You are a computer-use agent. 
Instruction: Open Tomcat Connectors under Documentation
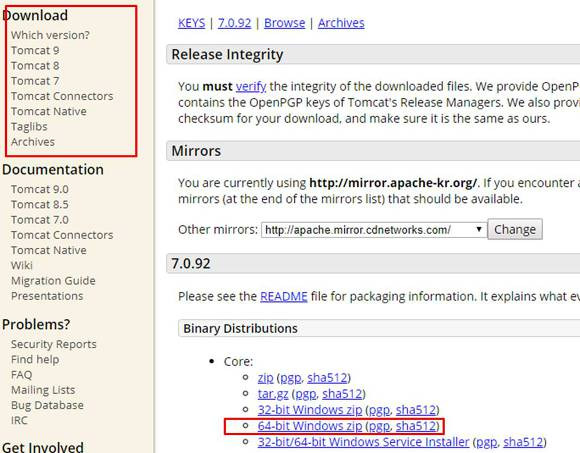coord(62,235)
